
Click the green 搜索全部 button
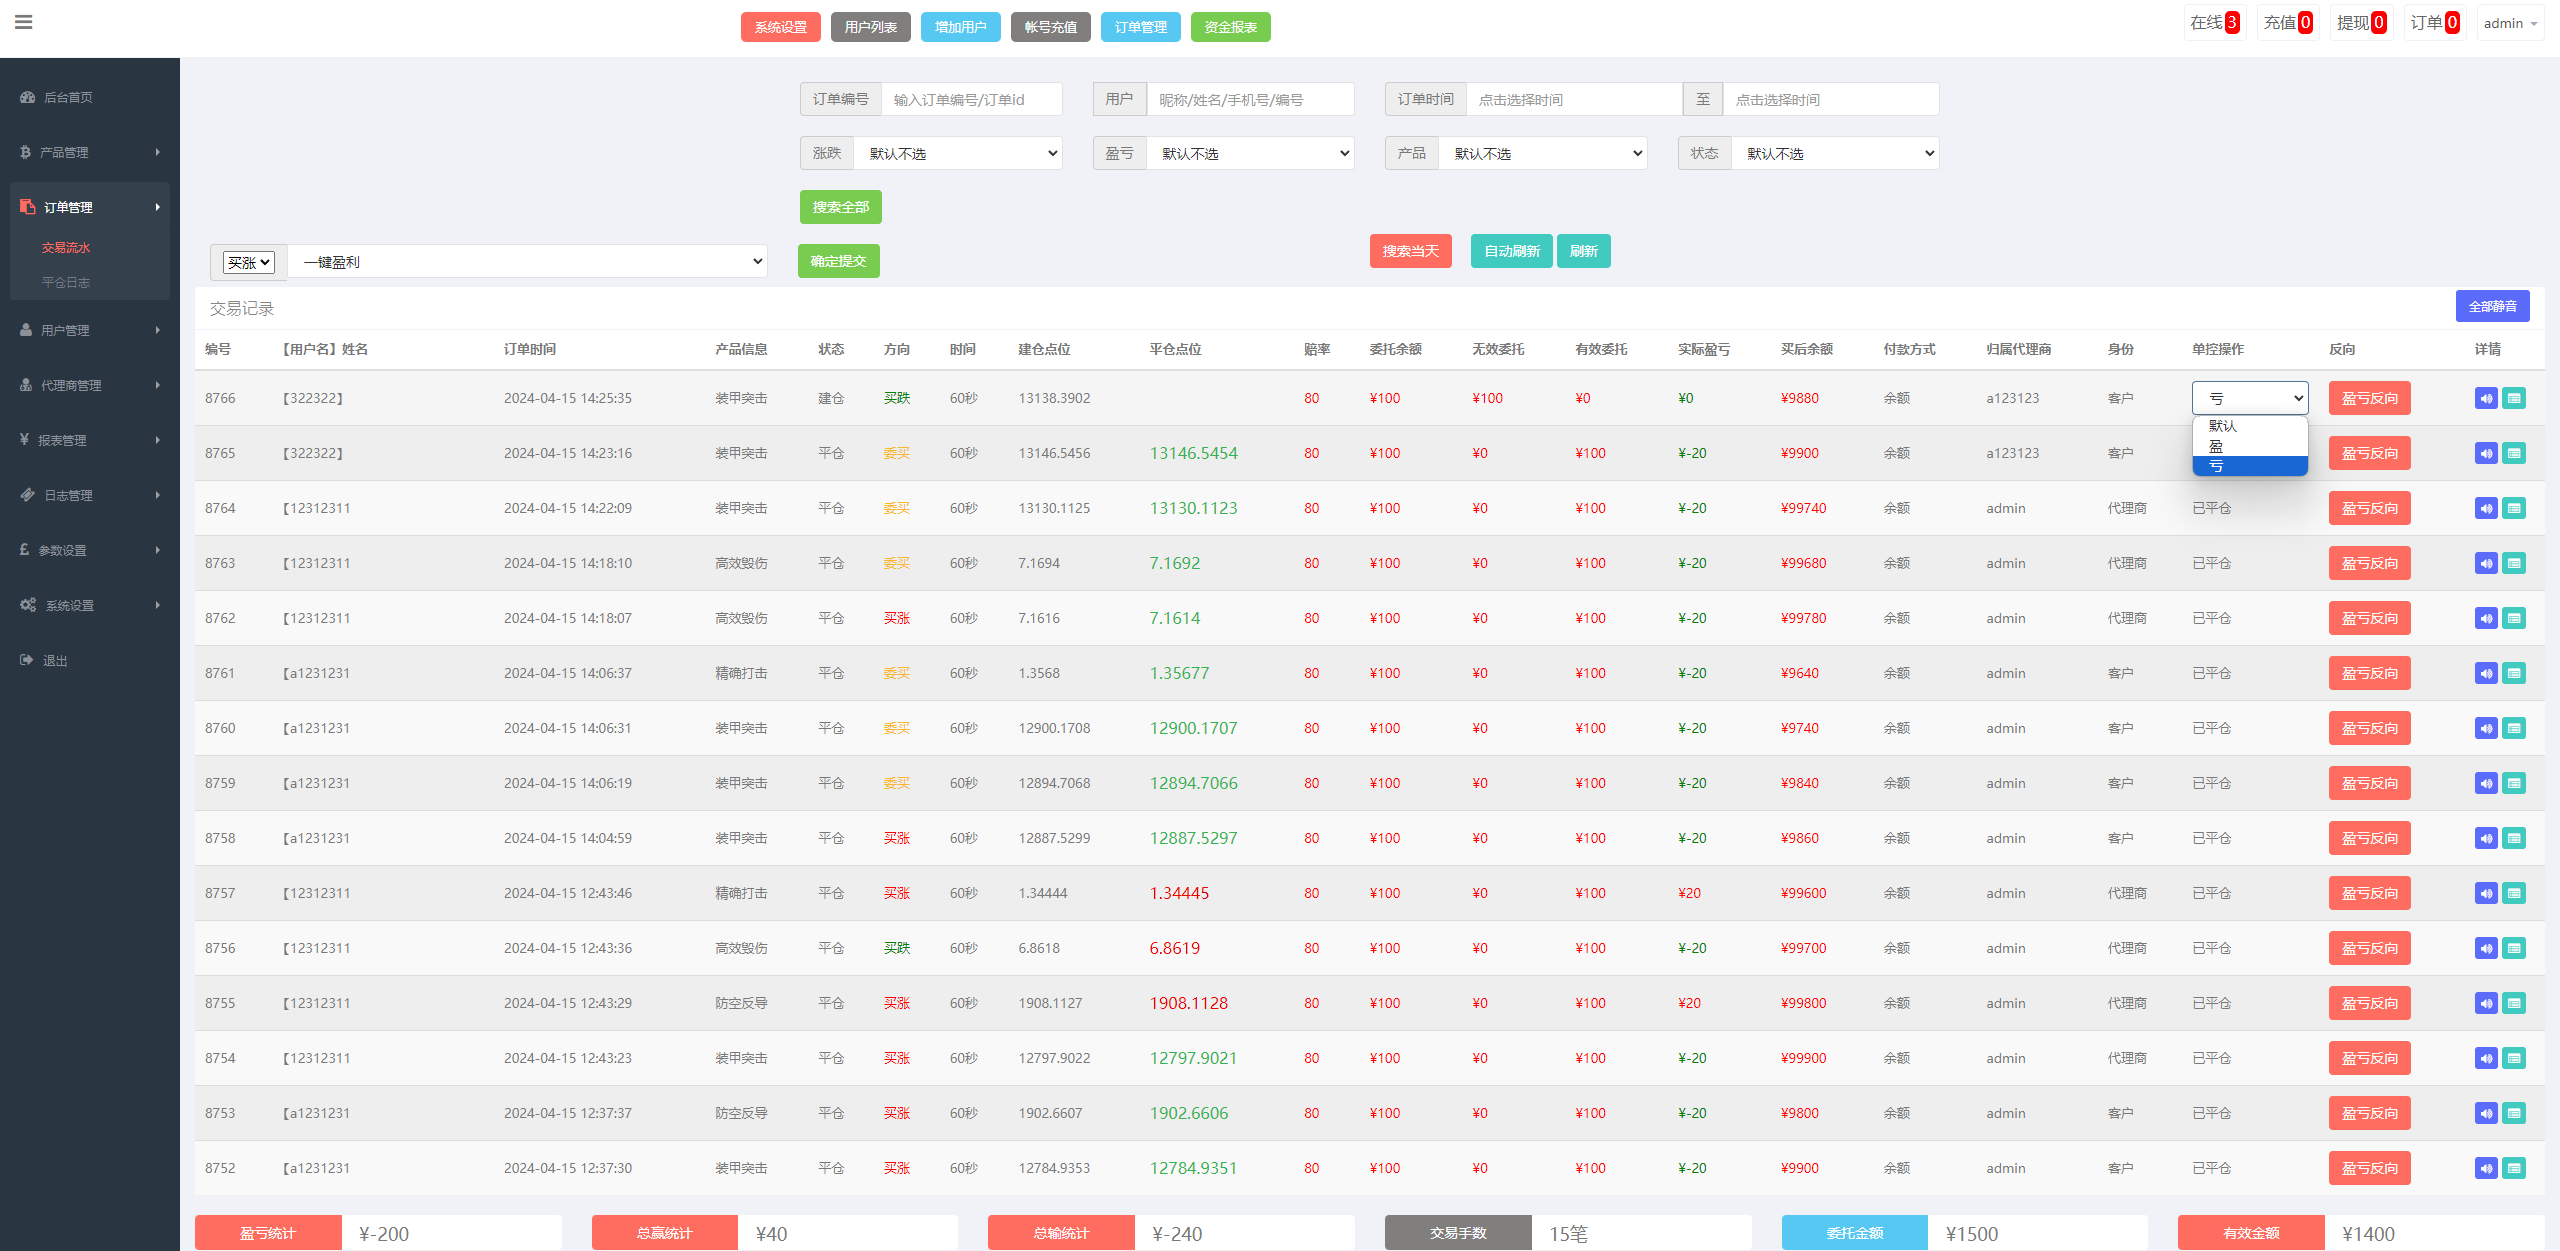840,207
